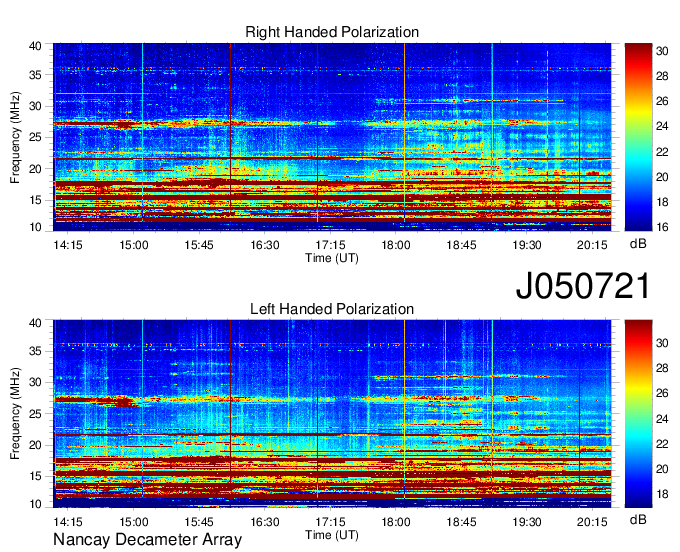Click the 22 dB tick on Left Handed colorbar
Viewport: 680px width, 552px height.
click(x=662, y=444)
